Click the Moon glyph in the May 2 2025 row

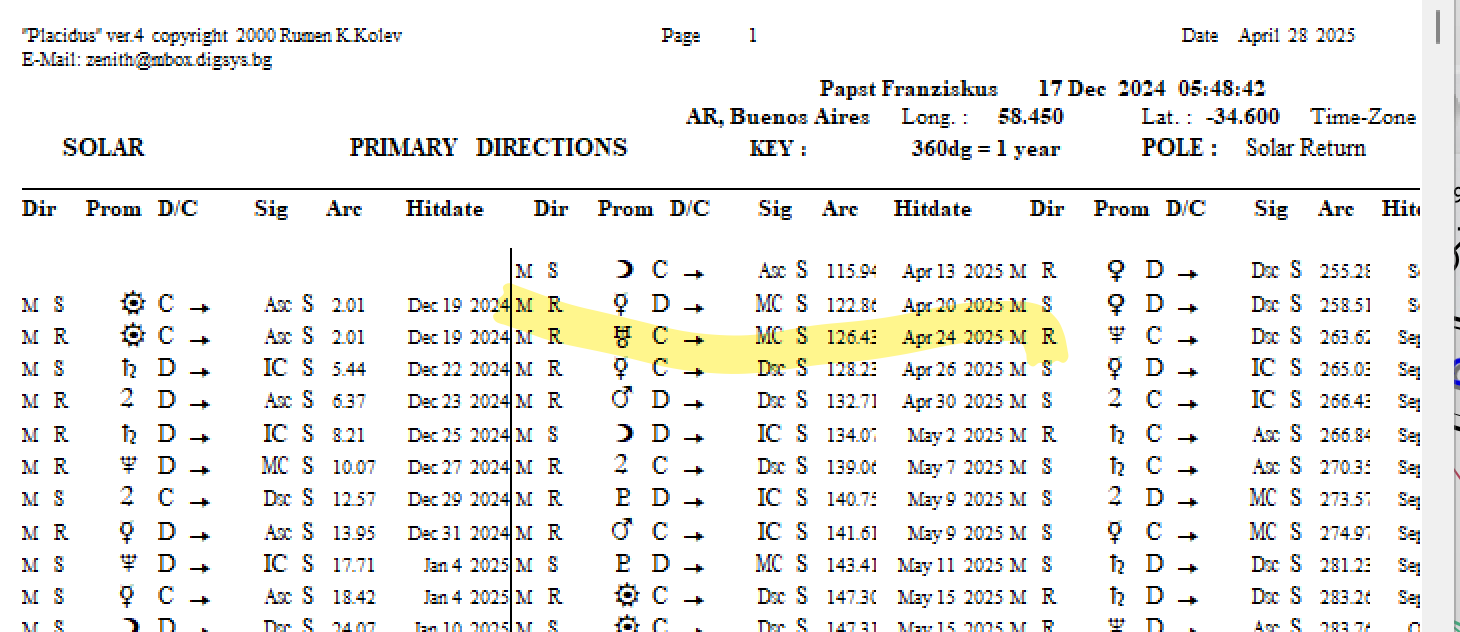click(626, 434)
